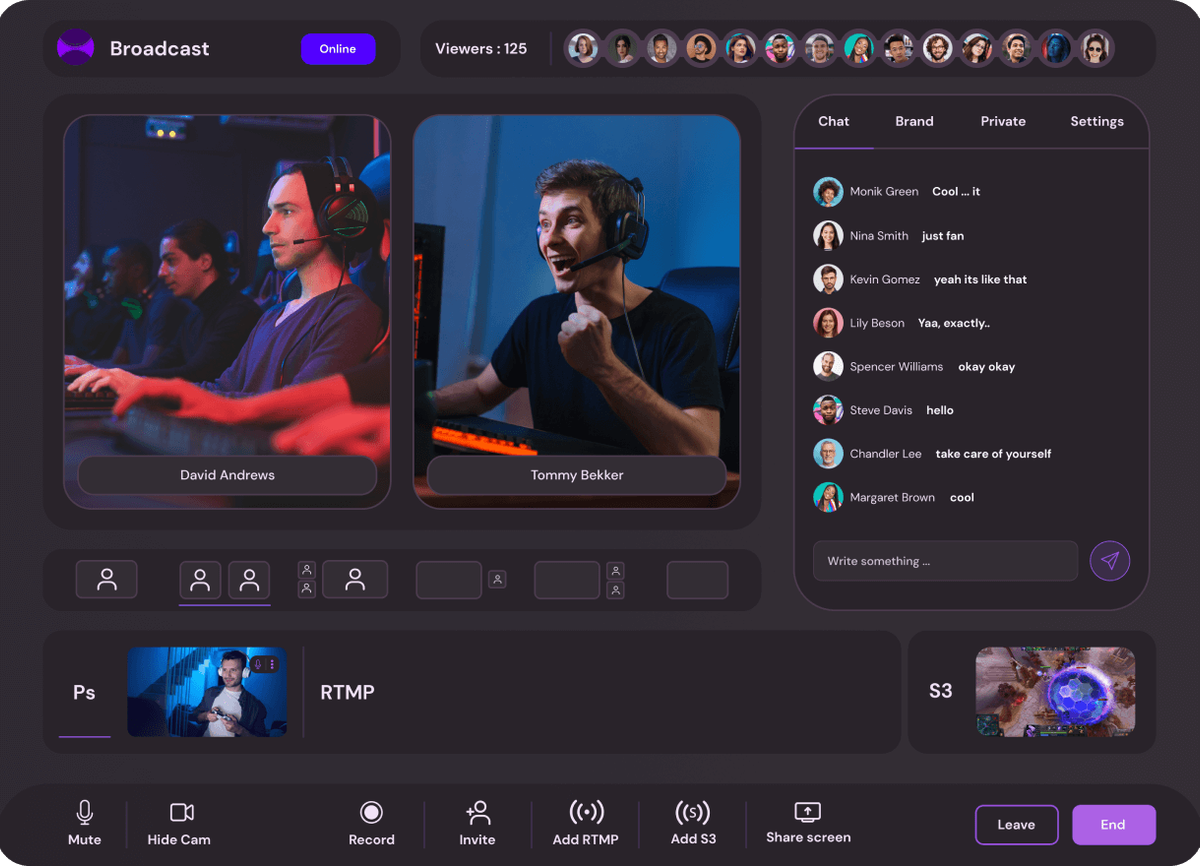Send the chat message with paper plane
Viewport: 1200px width, 866px height.
coord(1110,561)
